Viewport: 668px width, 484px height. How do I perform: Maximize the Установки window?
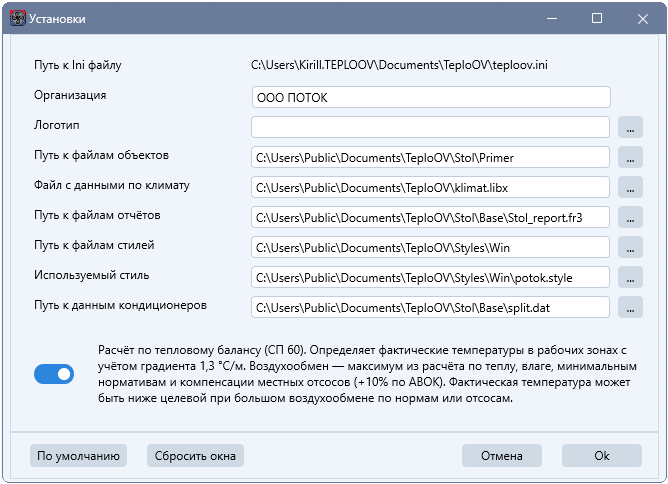pos(597,19)
